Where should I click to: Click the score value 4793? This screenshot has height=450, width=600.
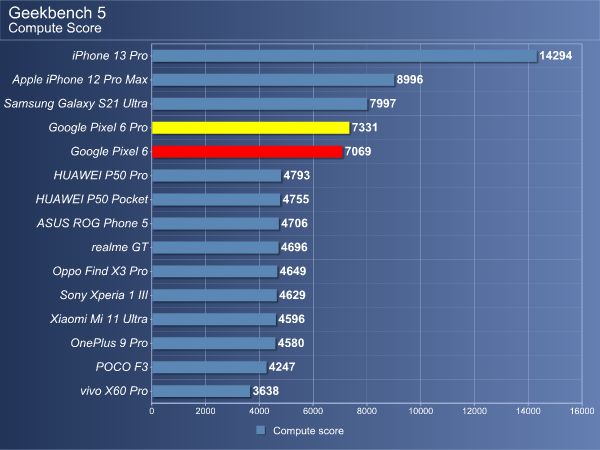click(x=297, y=175)
